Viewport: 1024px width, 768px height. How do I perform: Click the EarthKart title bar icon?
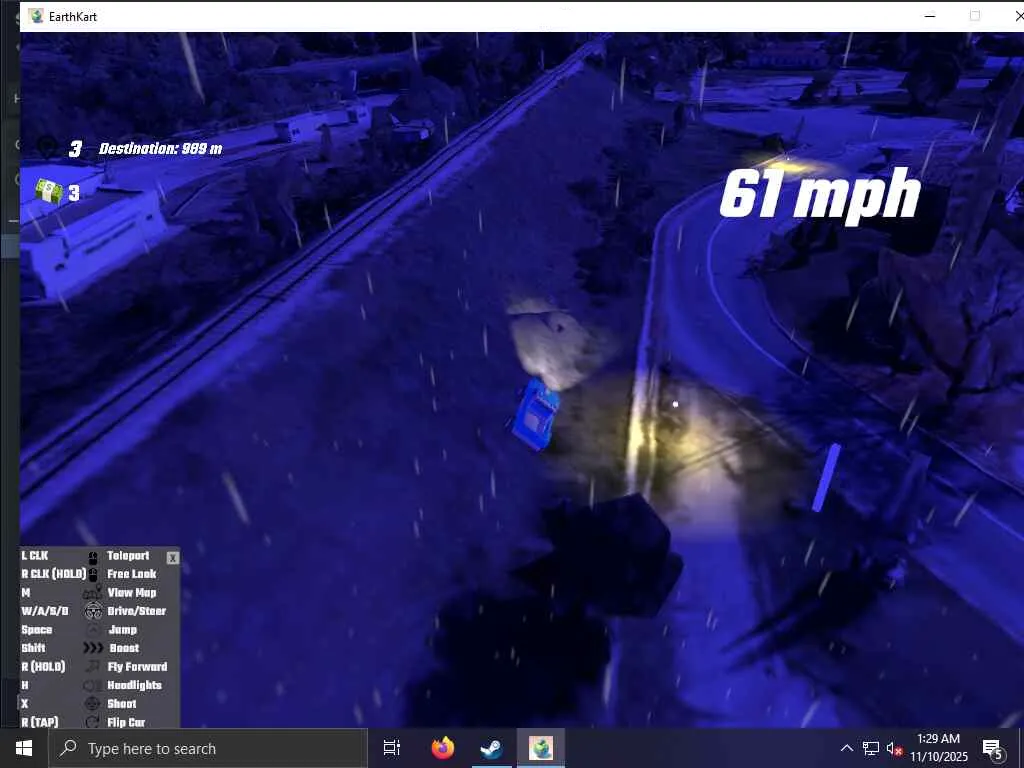point(37,16)
